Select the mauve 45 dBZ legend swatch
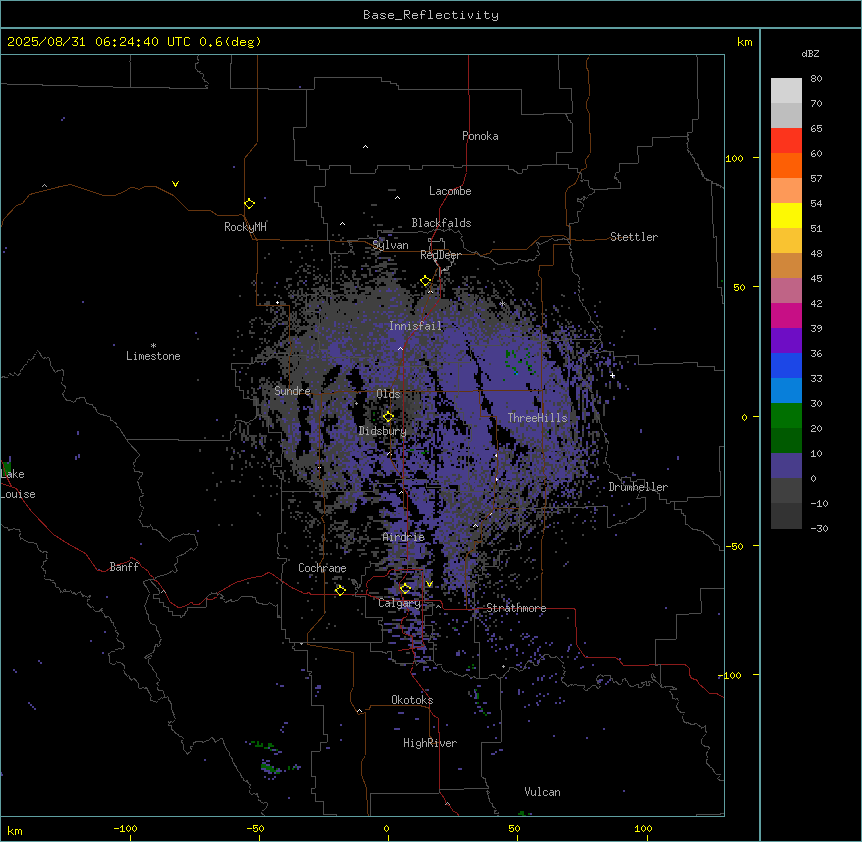Viewport: 862px width, 842px height. [786, 290]
